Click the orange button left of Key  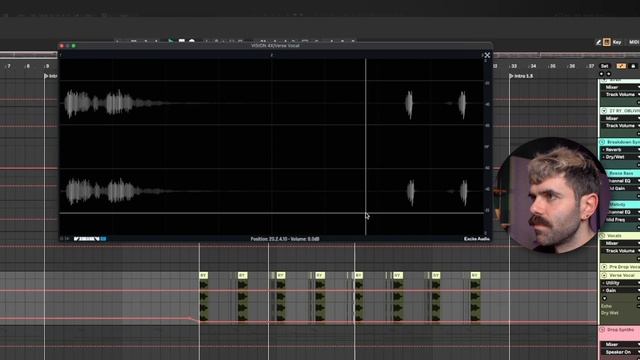pos(607,42)
